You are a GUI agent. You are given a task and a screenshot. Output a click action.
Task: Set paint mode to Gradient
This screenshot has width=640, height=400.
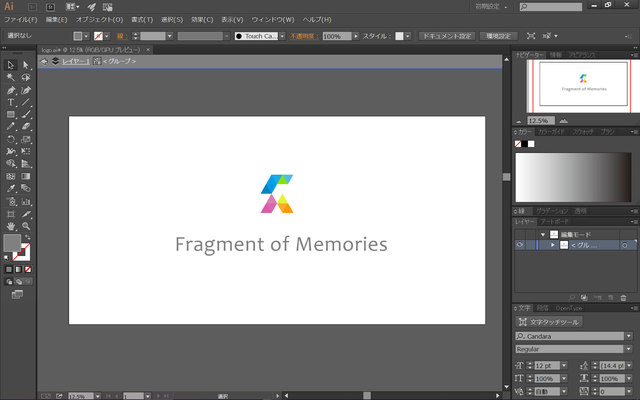pos(18,269)
